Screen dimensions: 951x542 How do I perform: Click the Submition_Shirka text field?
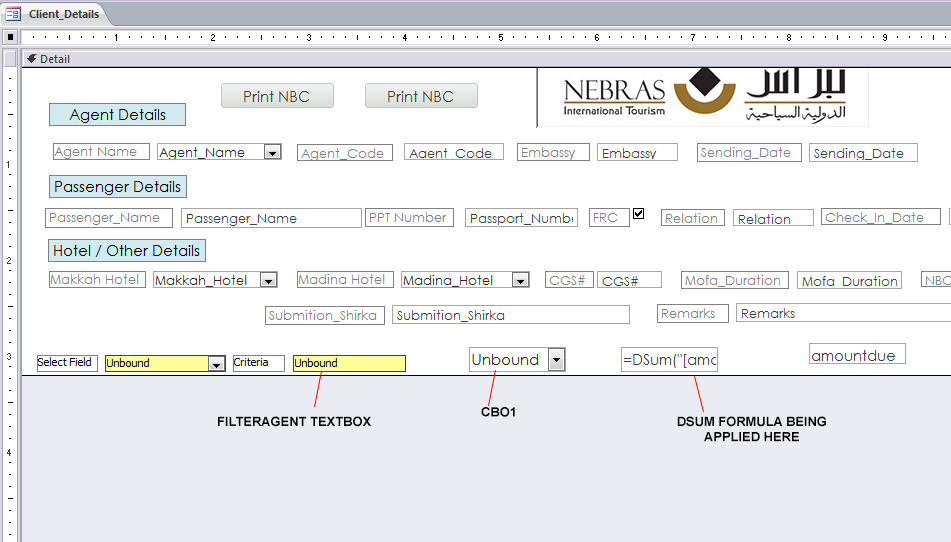pos(511,315)
